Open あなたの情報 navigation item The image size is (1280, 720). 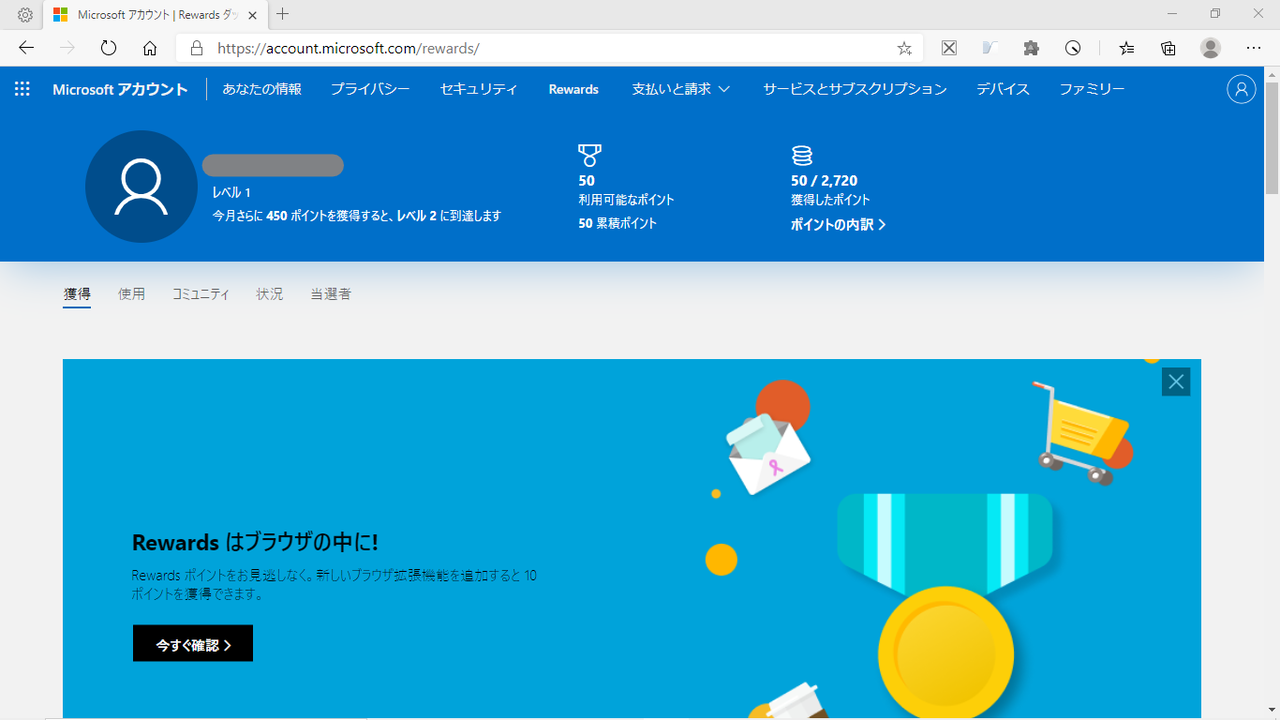[262, 89]
